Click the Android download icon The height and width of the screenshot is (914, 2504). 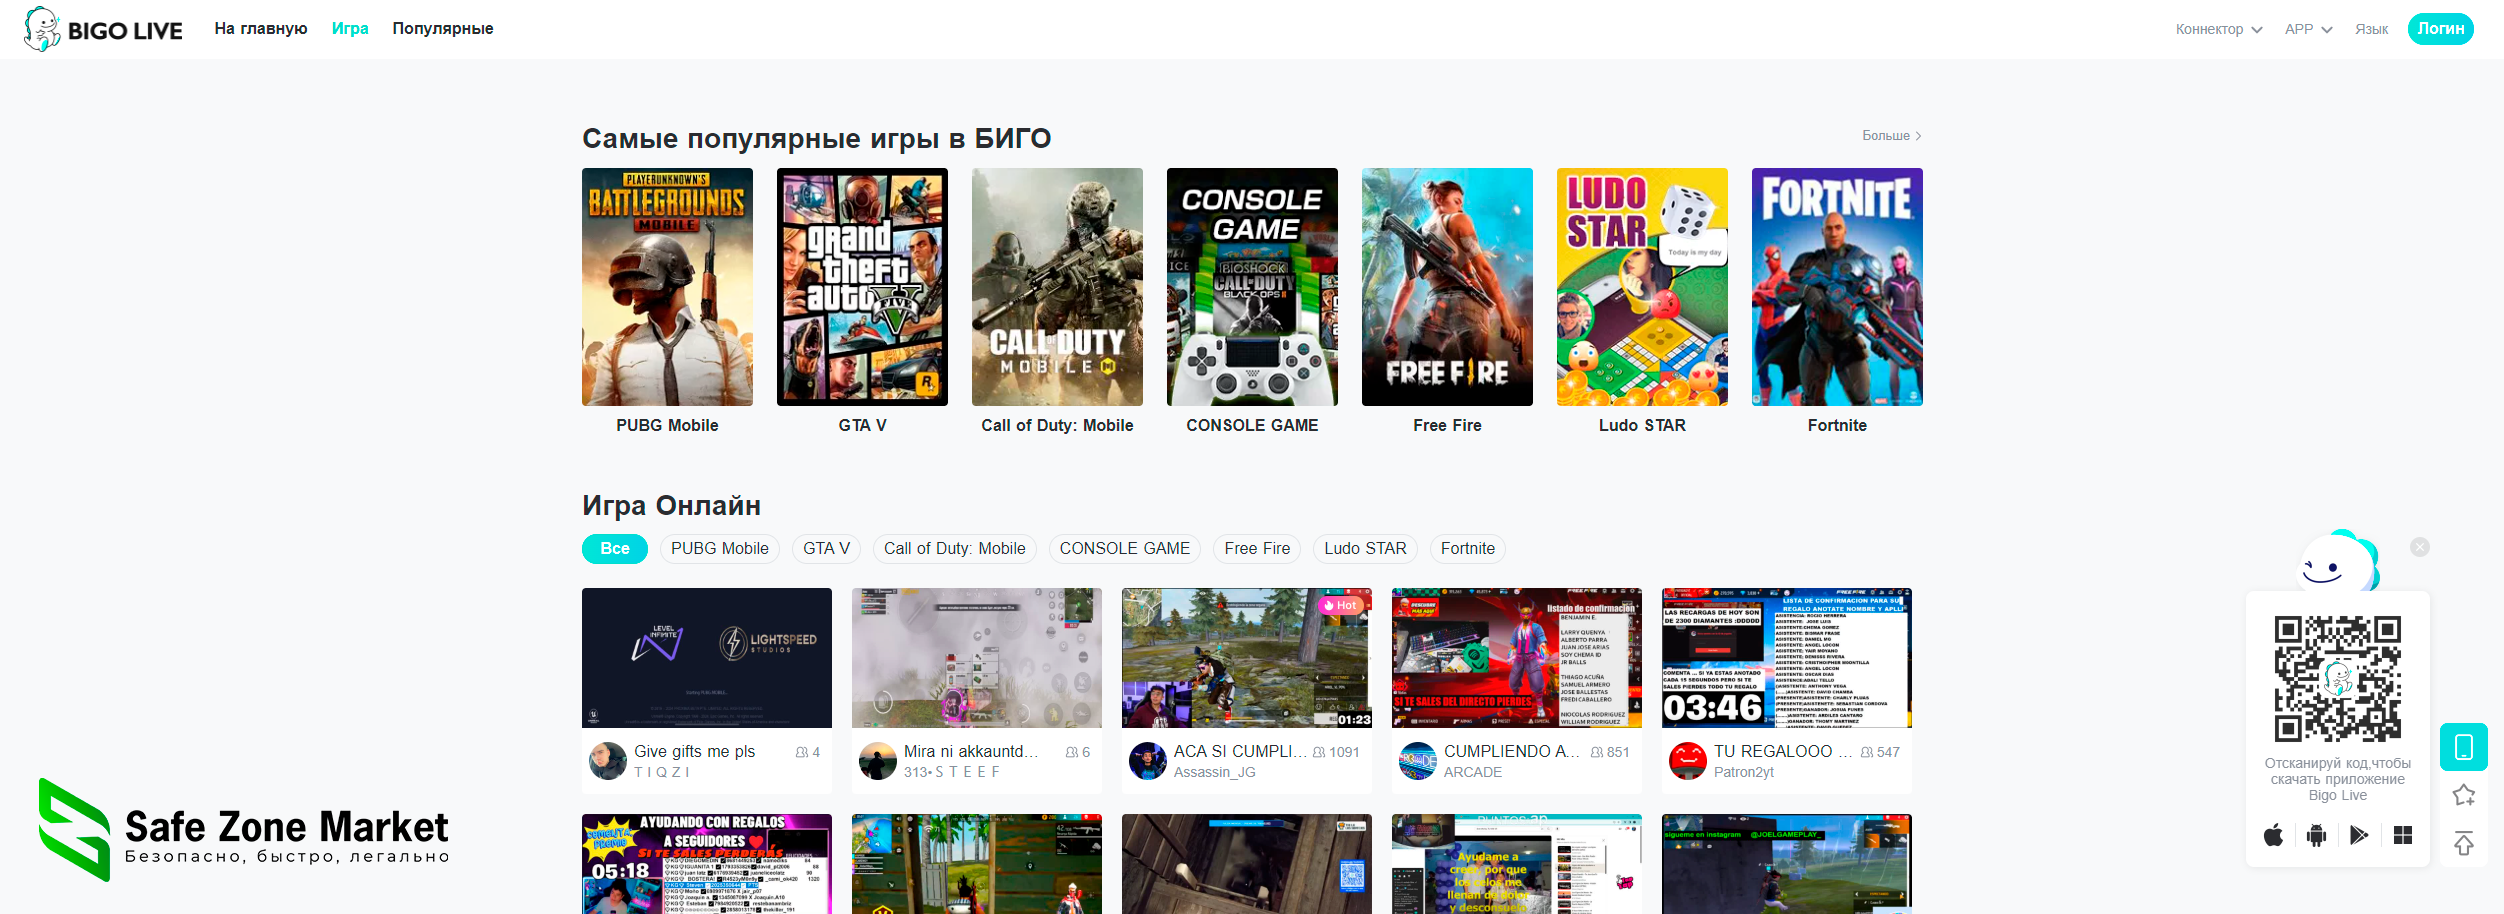click(2316, 835)
